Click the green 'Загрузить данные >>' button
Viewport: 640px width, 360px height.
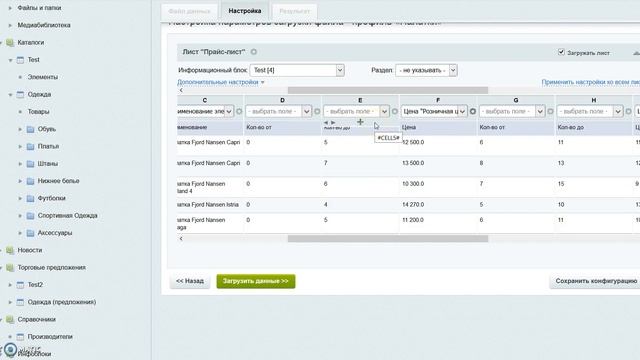point(256,281)
